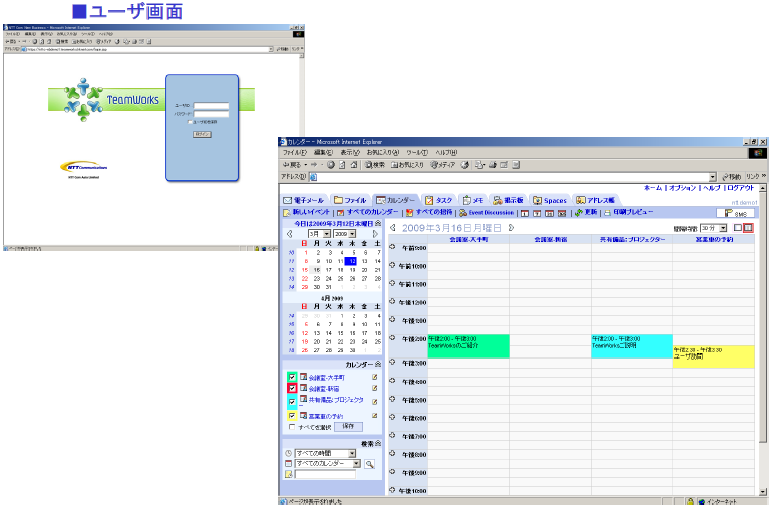Click the SMS button
Viewport: 772px width, 507px height.
tap(736, 214)
